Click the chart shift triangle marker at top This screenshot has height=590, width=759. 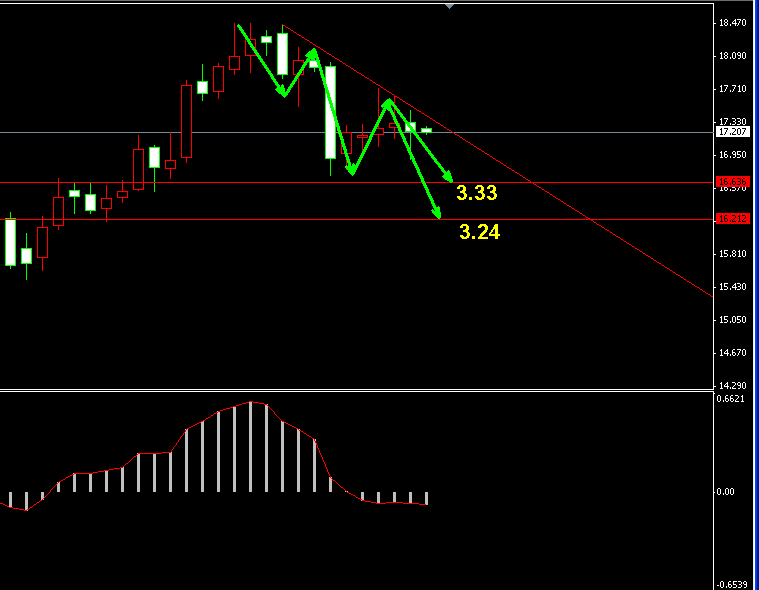coord(449,5)
